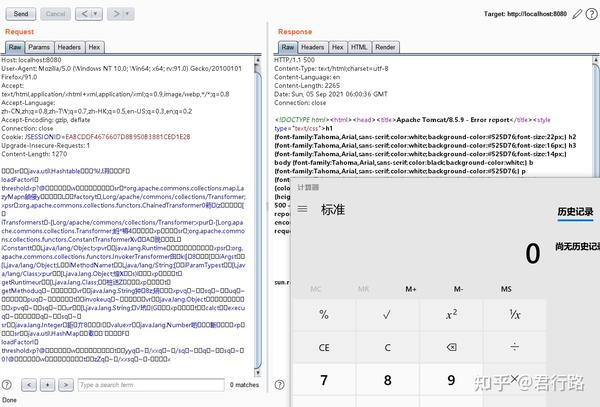
Task: Click the divide key on the calculator
Action: tap(515, 347)
